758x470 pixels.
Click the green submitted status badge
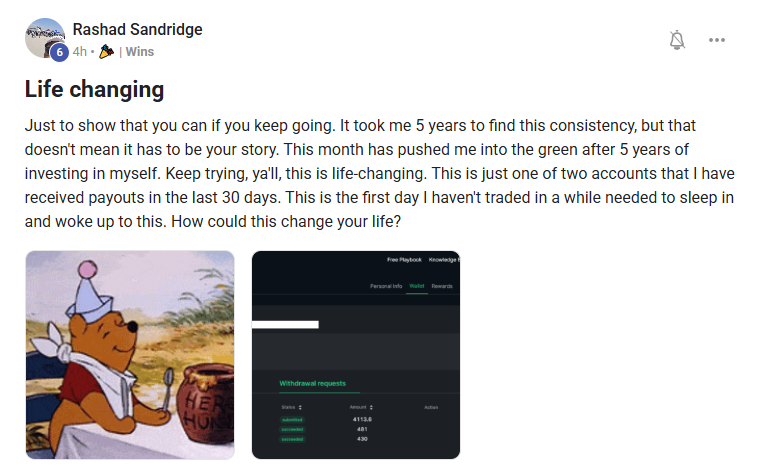tap(292, 420)
